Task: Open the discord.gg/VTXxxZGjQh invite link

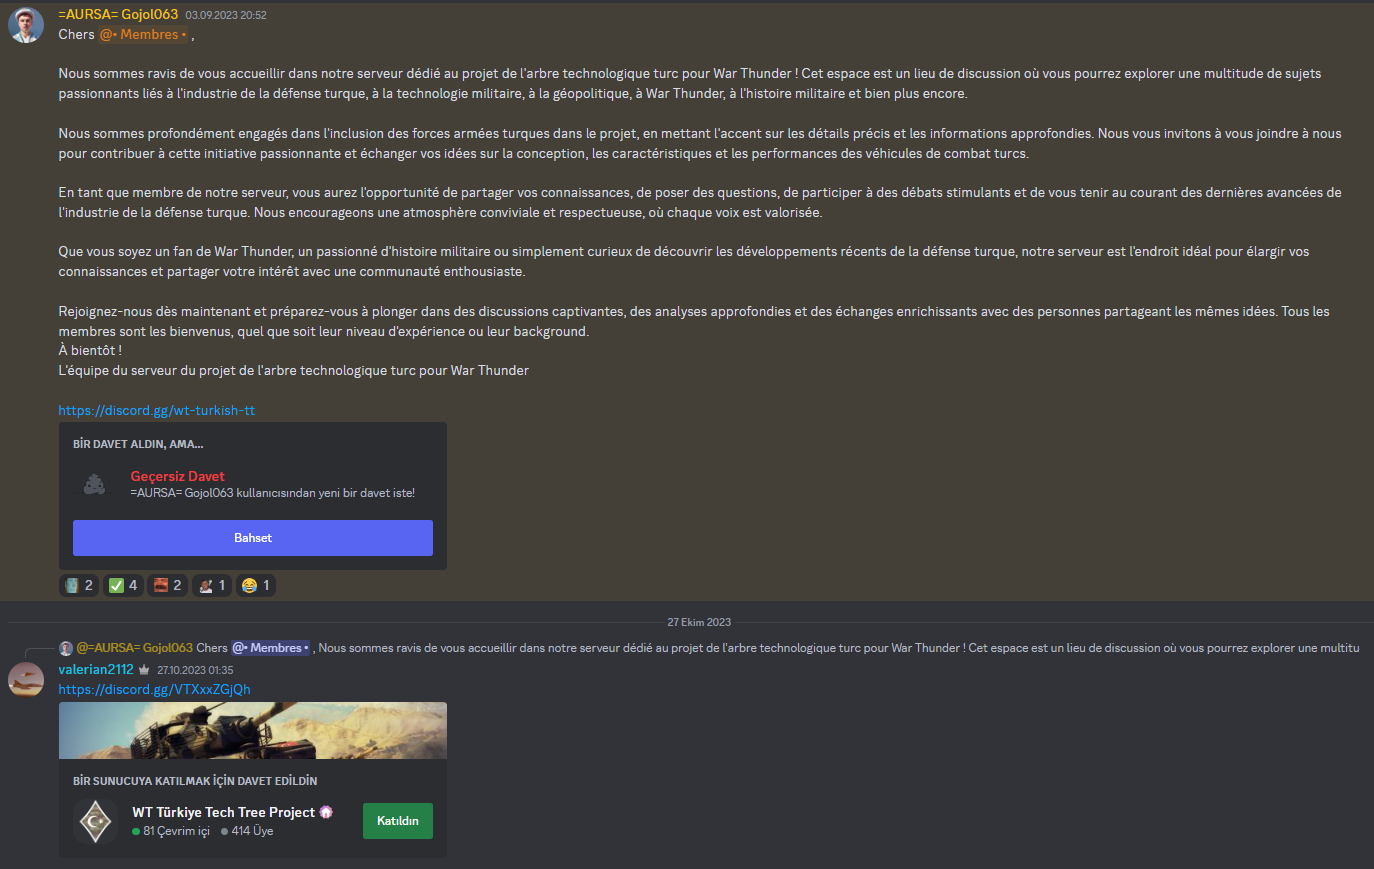Action: (154, 689)
